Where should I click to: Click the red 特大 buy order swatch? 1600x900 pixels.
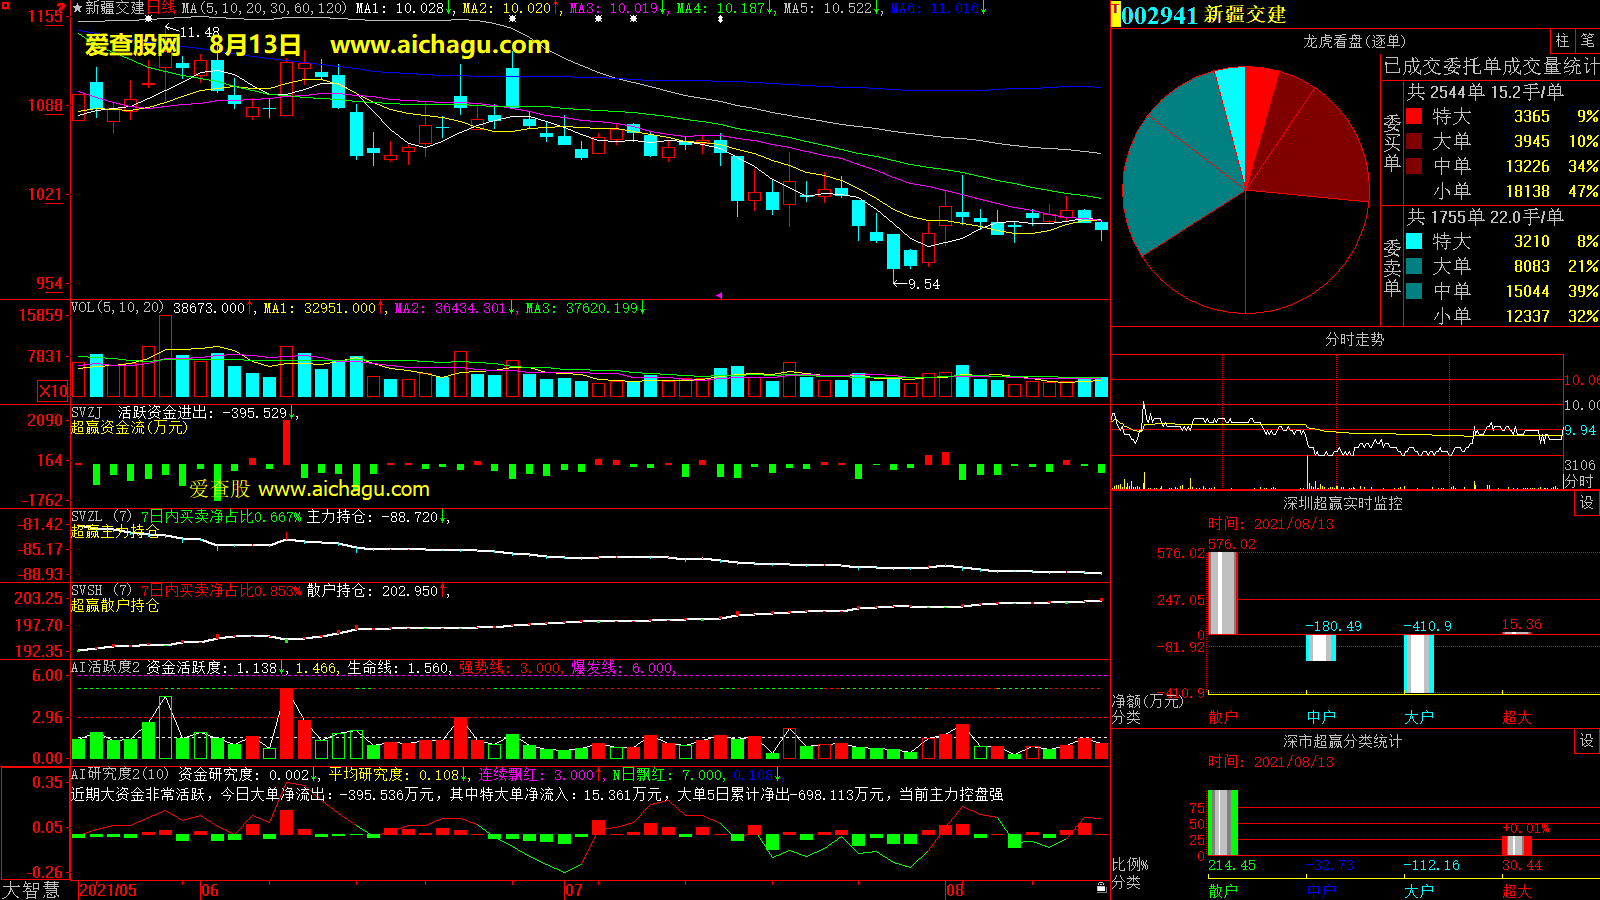point(1414,117)
